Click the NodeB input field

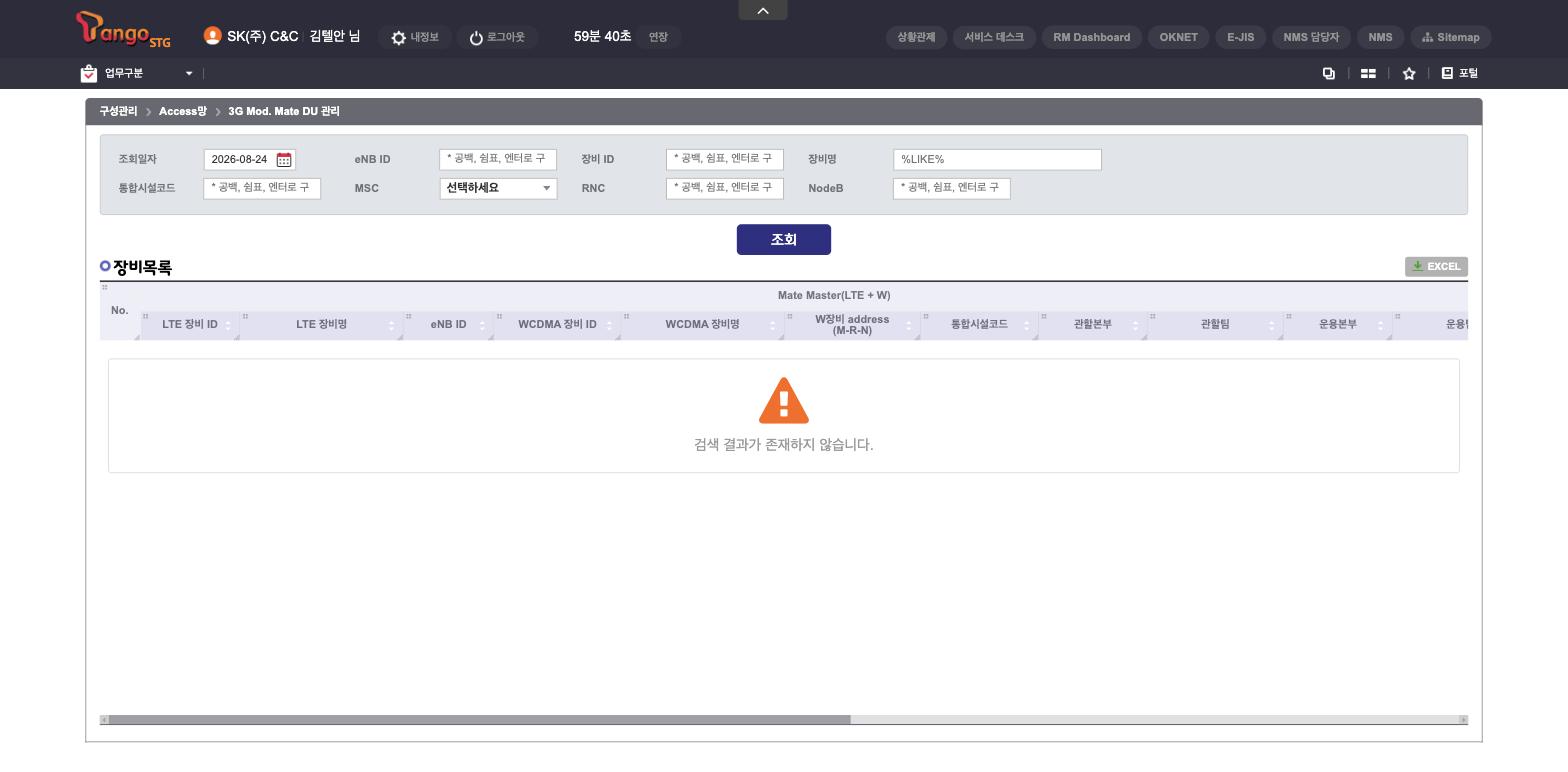point(951,188)
